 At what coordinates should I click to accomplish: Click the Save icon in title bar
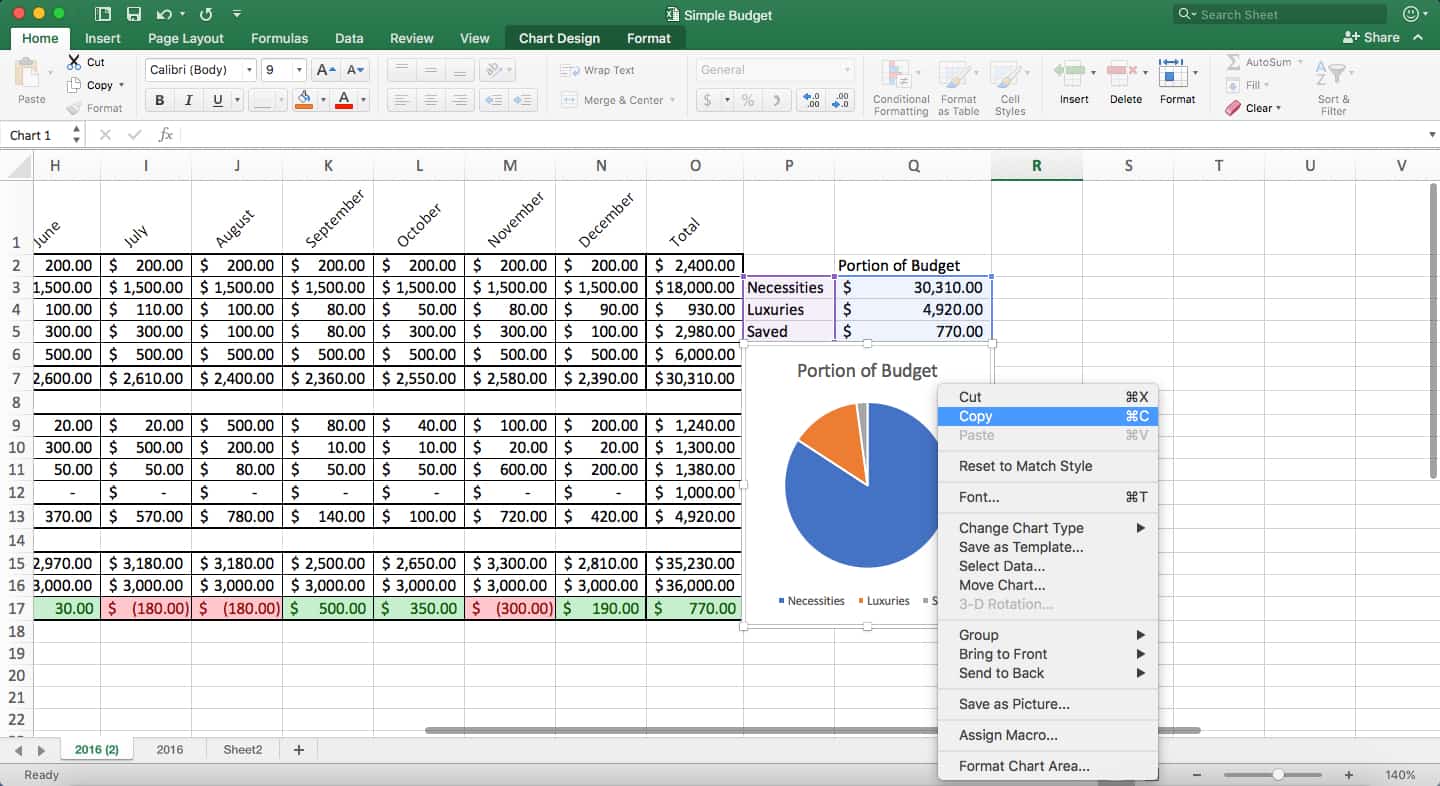coord(133,14)
